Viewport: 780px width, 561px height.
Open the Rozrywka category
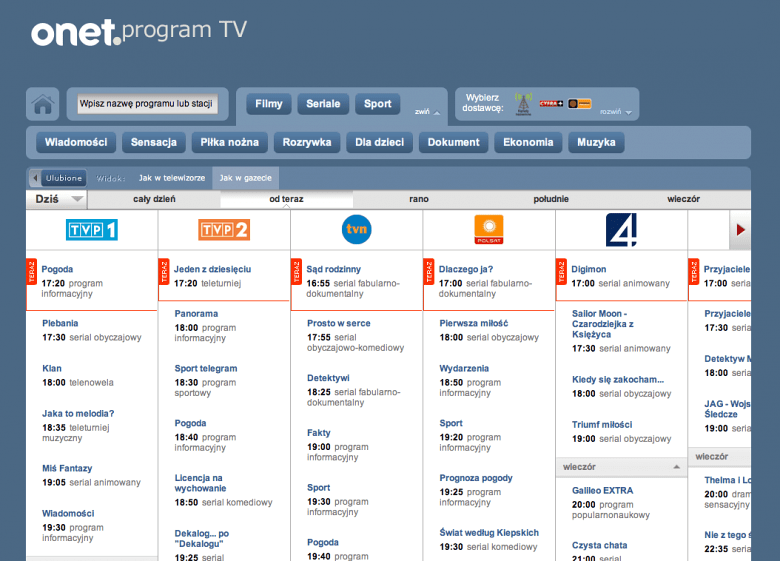click(x=307, y=142)
